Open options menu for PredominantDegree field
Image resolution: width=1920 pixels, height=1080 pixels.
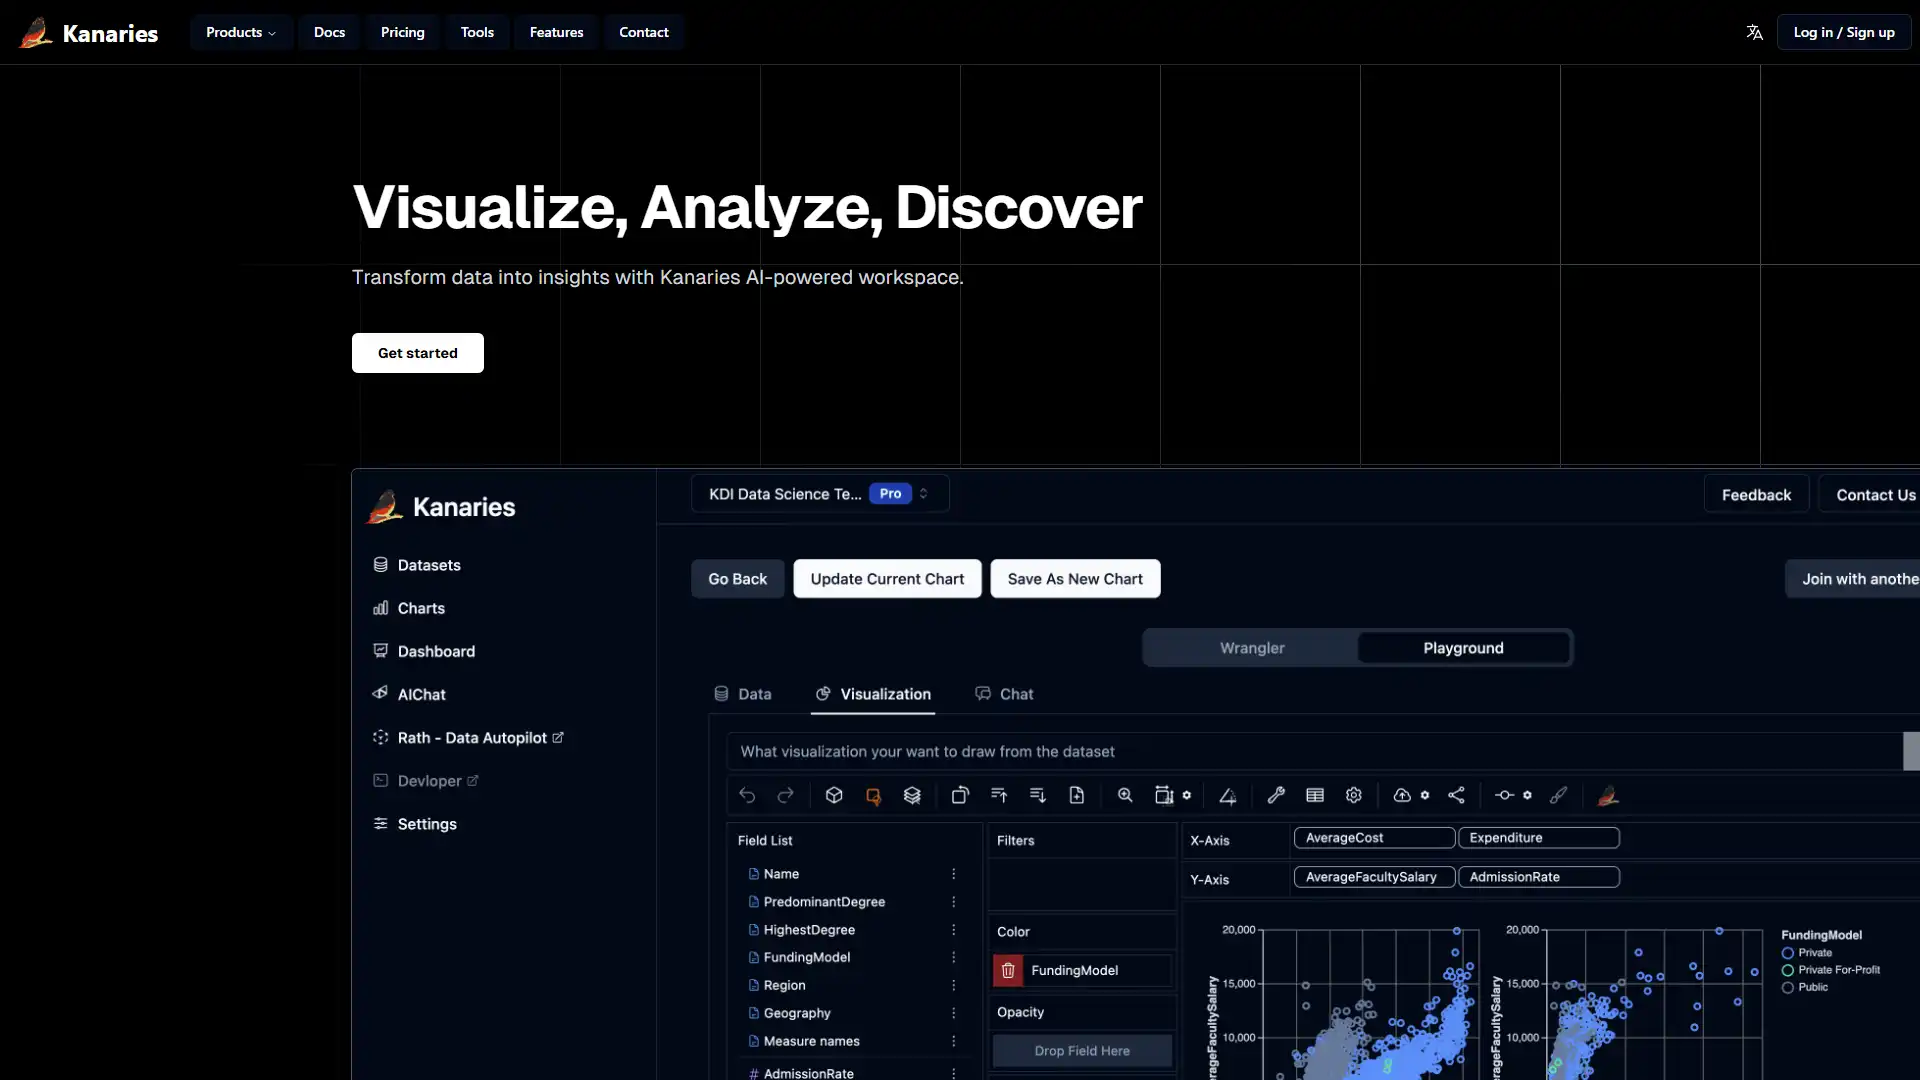[x=954, y=902]
